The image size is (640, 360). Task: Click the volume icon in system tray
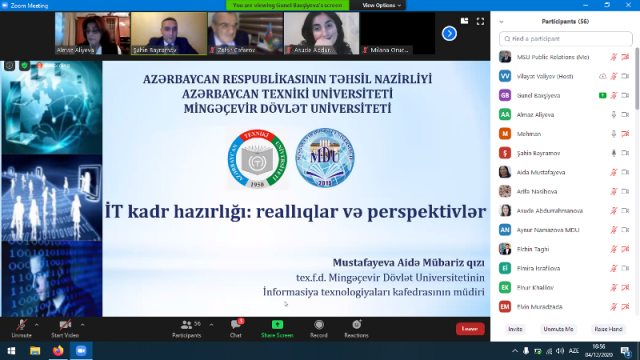tap(560, 351)
